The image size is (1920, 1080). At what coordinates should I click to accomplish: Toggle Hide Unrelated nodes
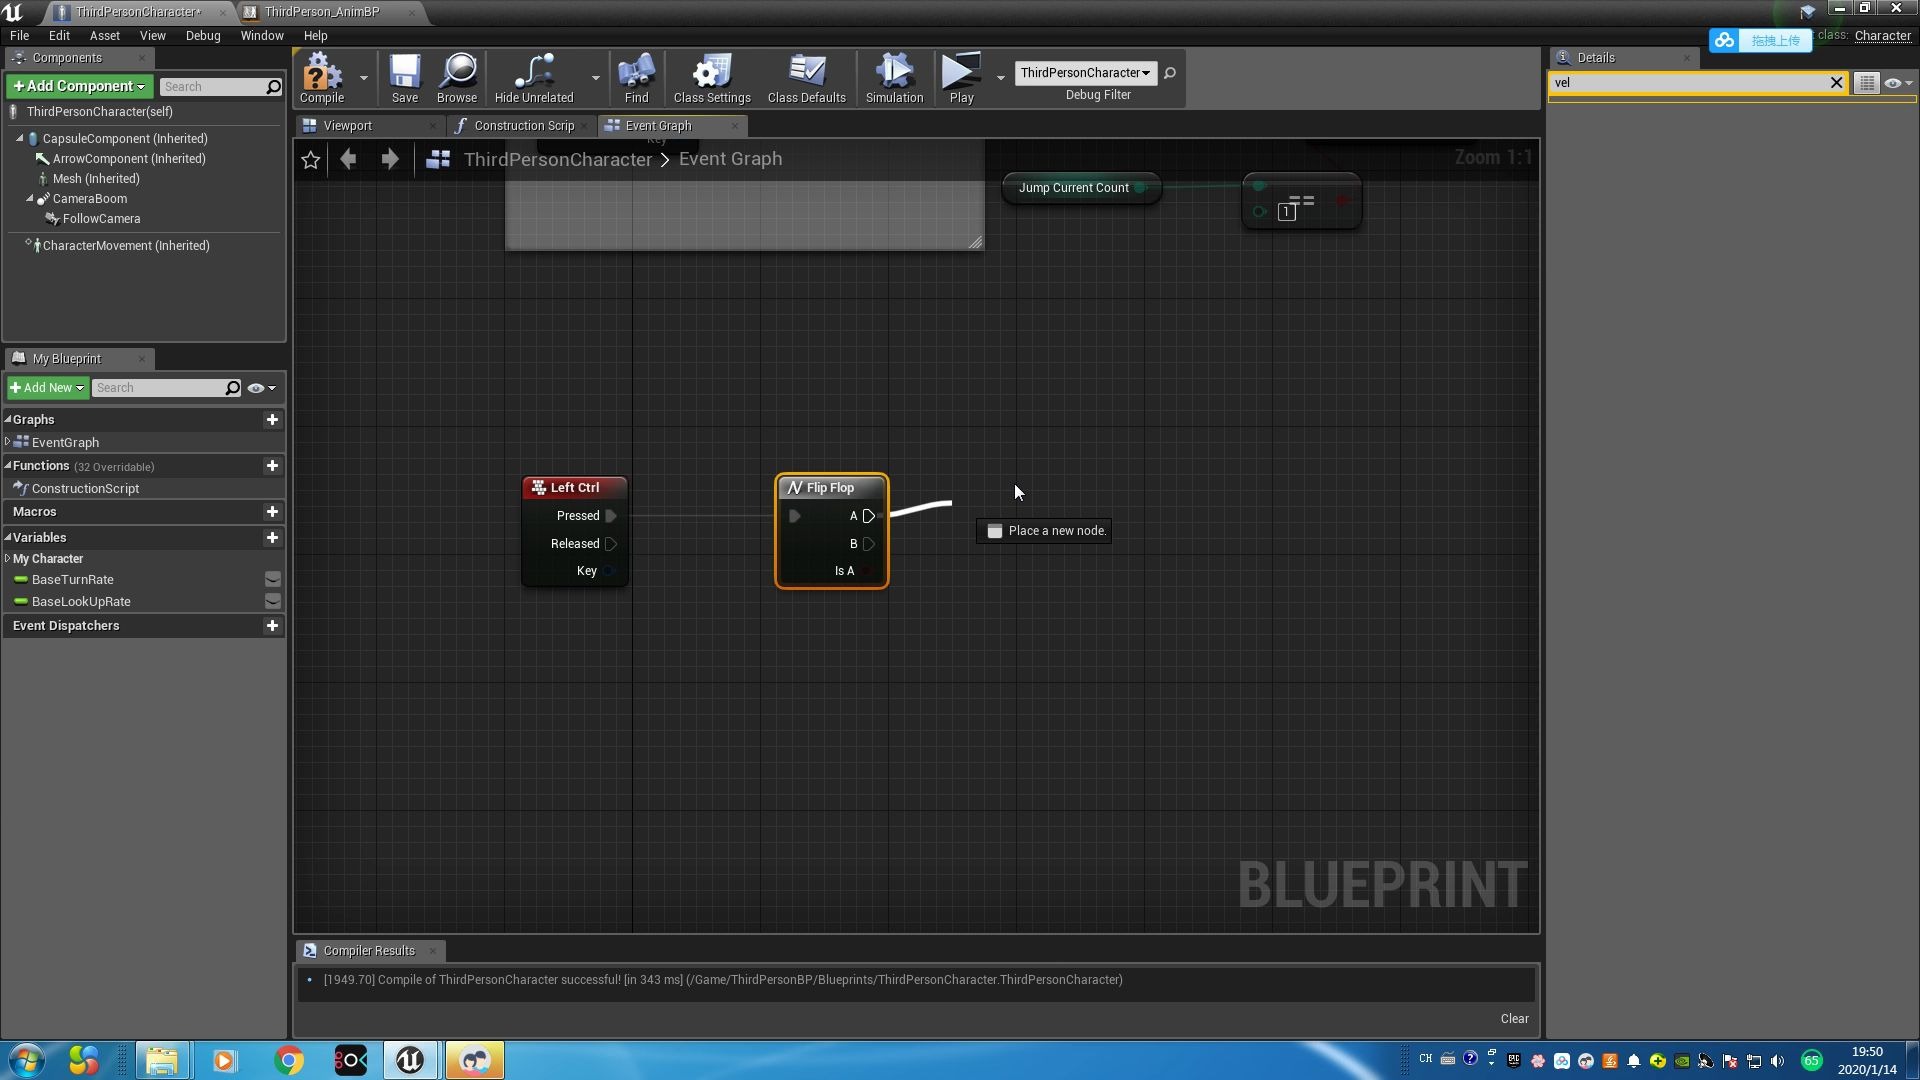(534, 78)
